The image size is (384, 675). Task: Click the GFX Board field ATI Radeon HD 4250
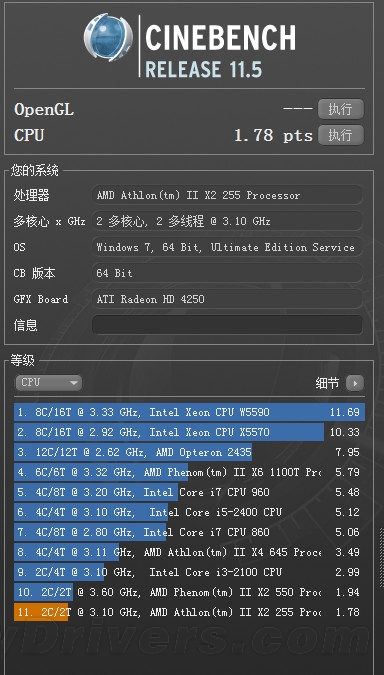pyautogui.click(x=227, y=299)
